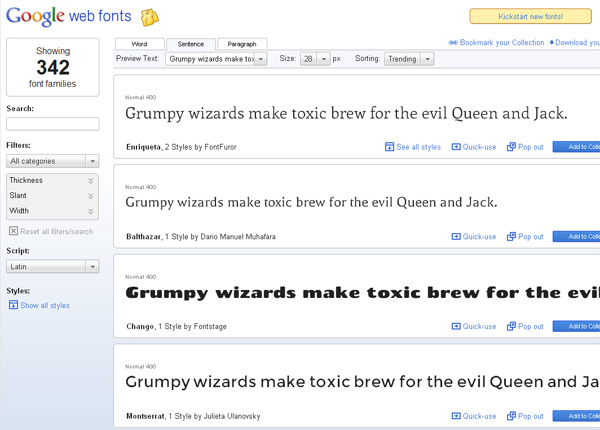Viewport: 600px width, 430px height.
Task: Click the Quick-use arrow icon for Montserrat
Action: 456,416
